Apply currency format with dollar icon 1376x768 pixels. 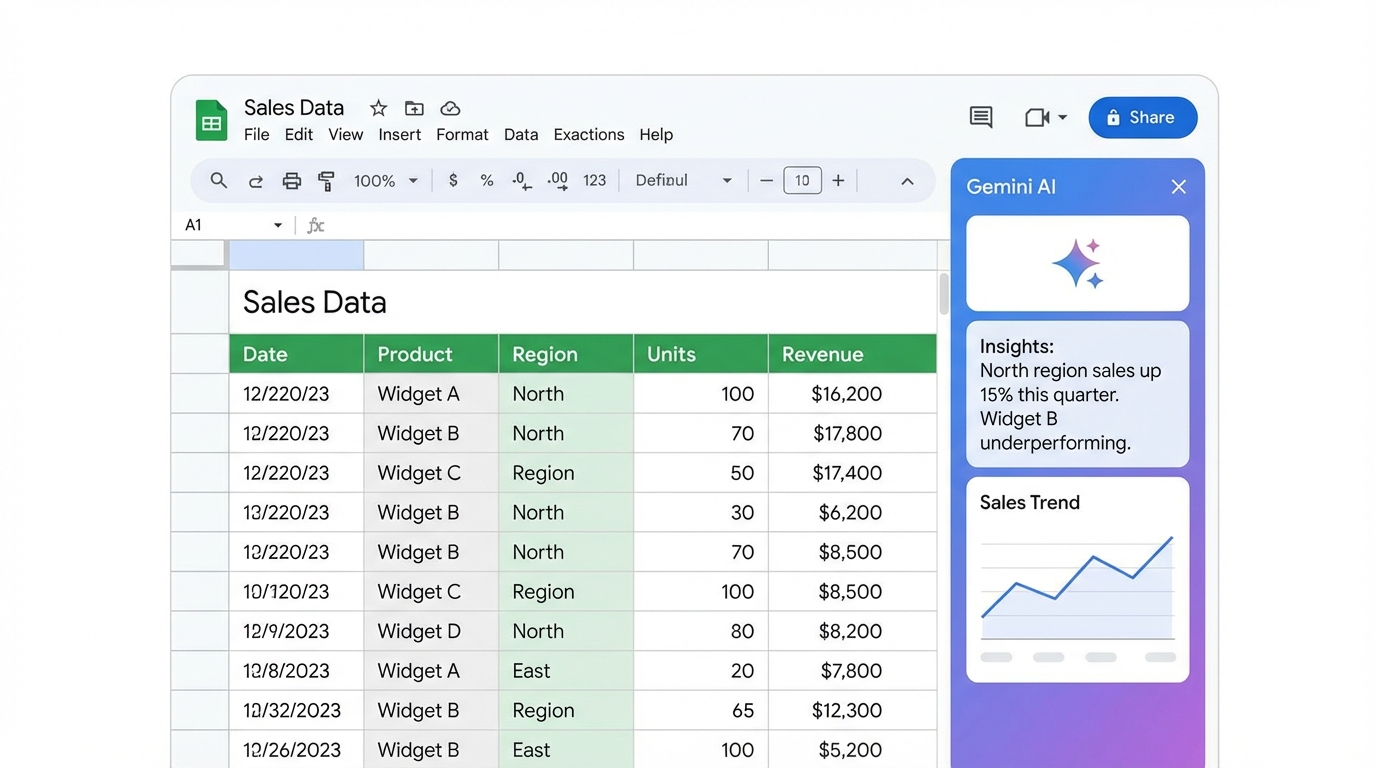coord(453,181)
